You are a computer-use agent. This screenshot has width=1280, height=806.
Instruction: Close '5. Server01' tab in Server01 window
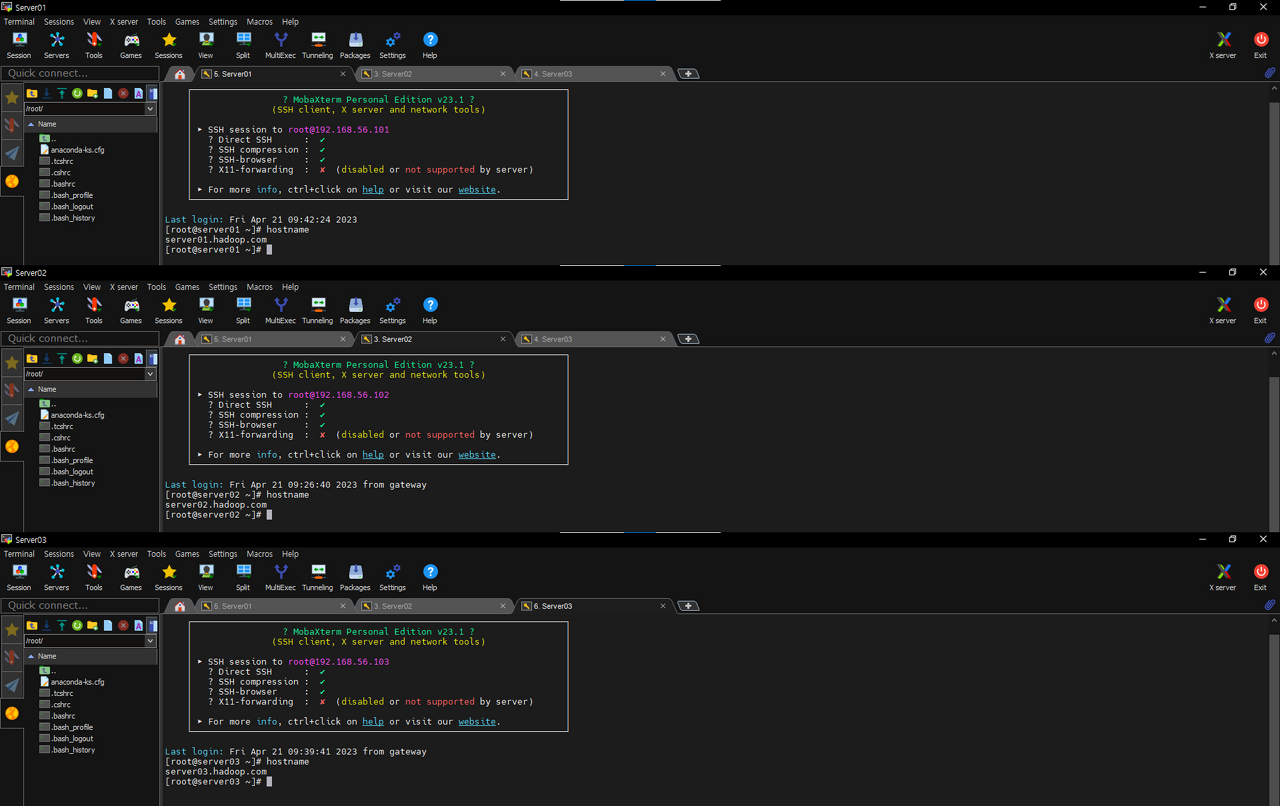343,74
